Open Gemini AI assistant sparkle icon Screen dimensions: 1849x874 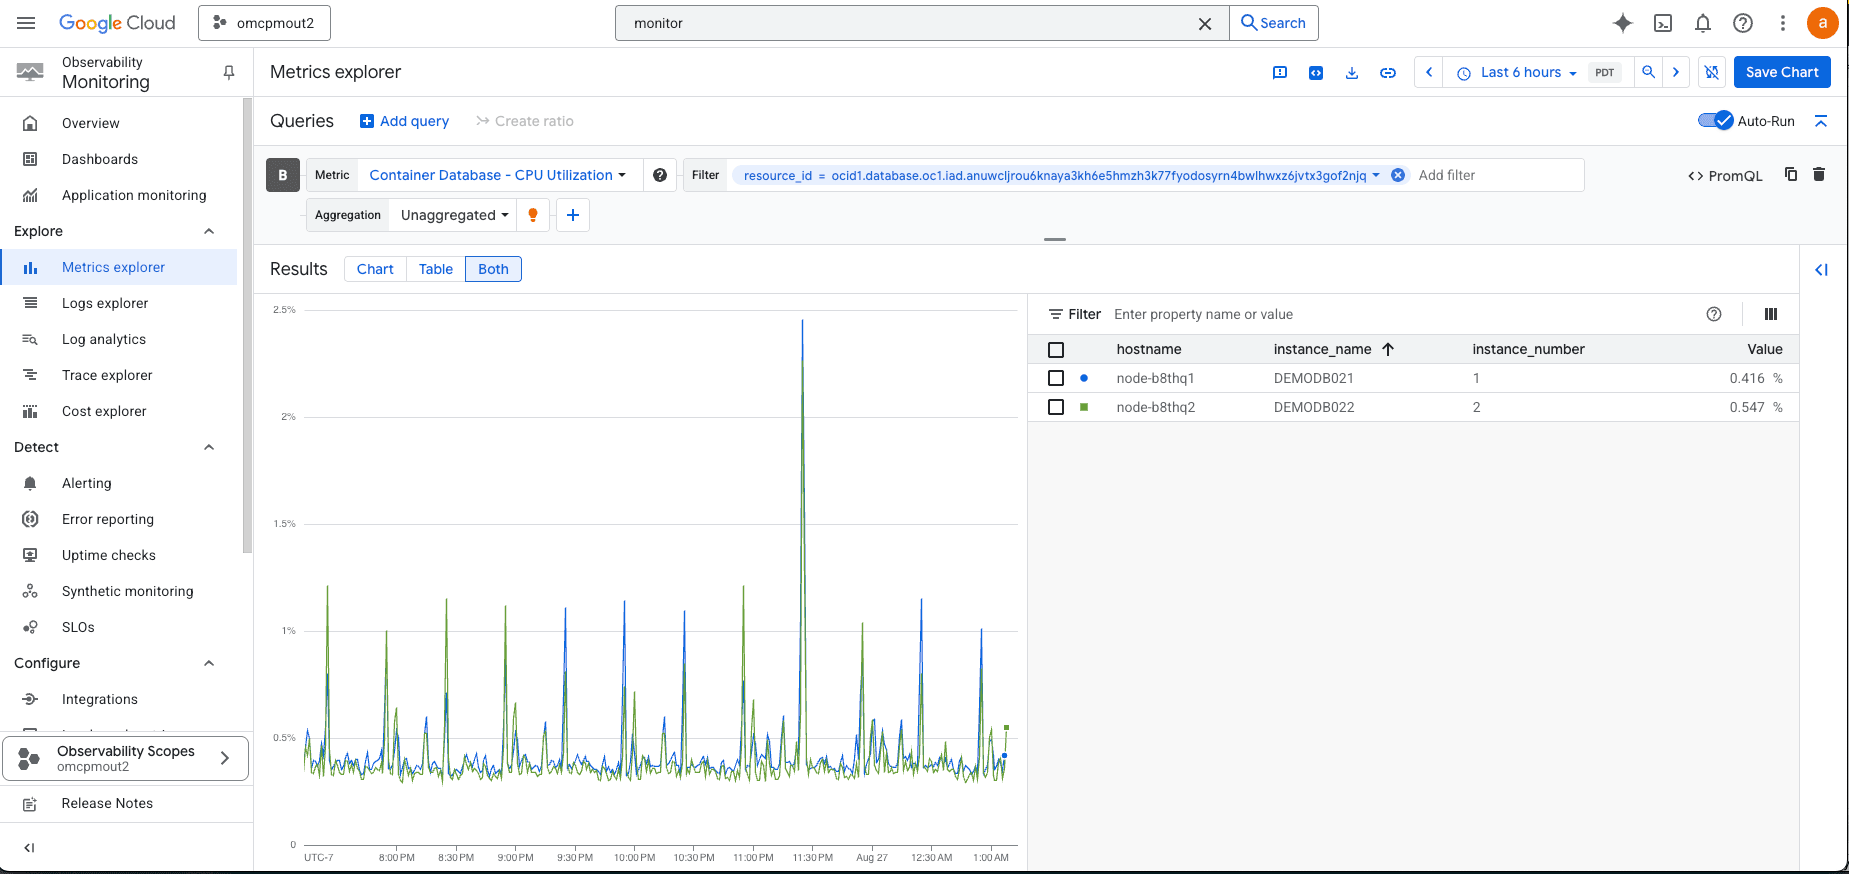point(1623,23)
